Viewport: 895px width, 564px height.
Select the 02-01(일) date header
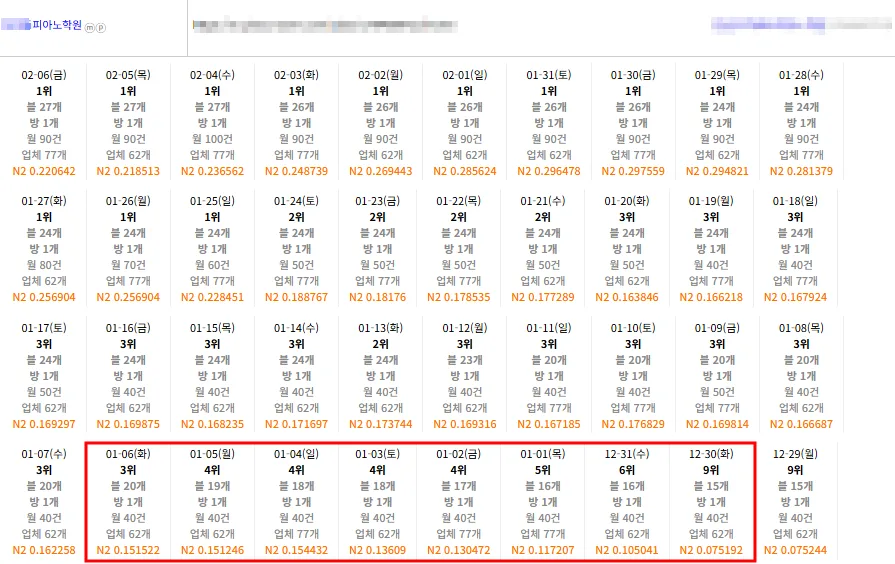[465, 75]
